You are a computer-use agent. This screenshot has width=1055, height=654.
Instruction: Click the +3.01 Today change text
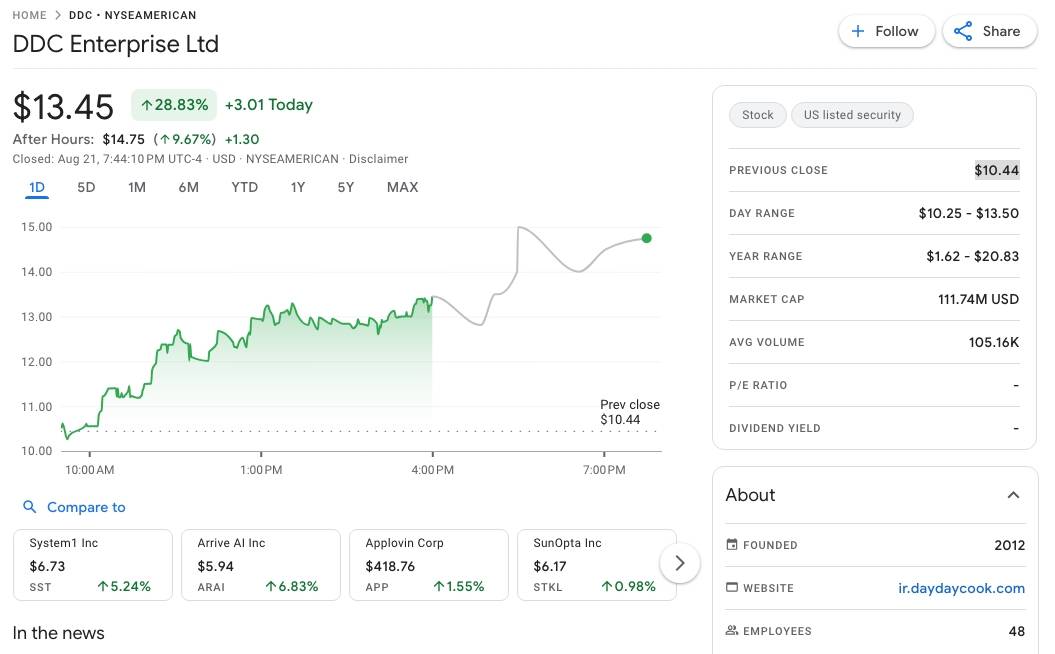point(268,105)
